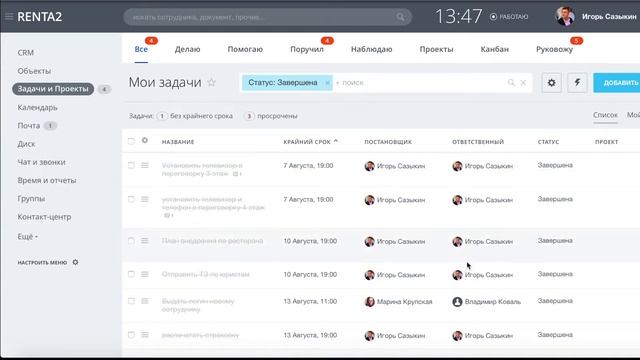Viewport: 640px width, 360px height.
Task: Click the user avatar of Игорь Сазыкин in header
Action: (x=565, y=16)
